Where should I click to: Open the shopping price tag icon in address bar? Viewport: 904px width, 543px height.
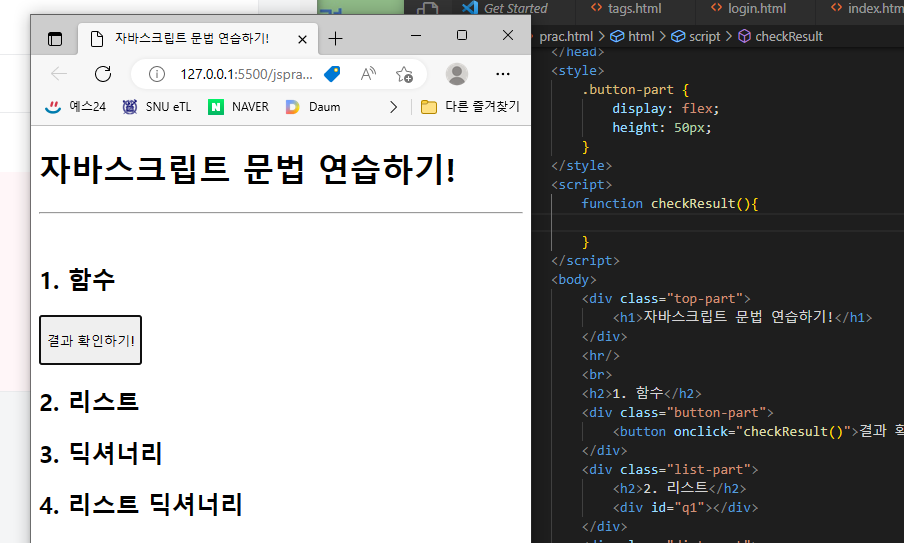(x=332, y=74)
